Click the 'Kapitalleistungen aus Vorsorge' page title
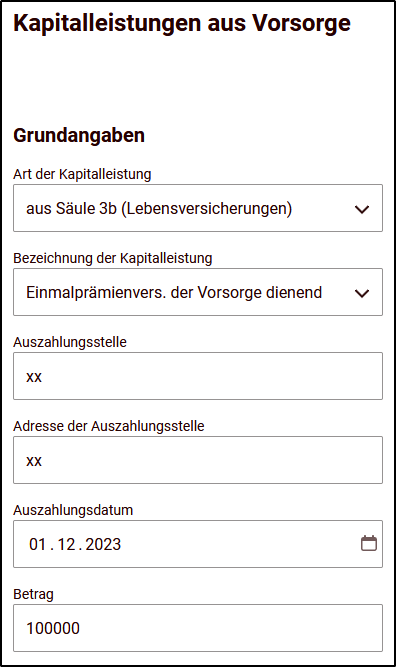Image resolution: width=396 pixels, height=667 pixels. click(x=182, y=23)
